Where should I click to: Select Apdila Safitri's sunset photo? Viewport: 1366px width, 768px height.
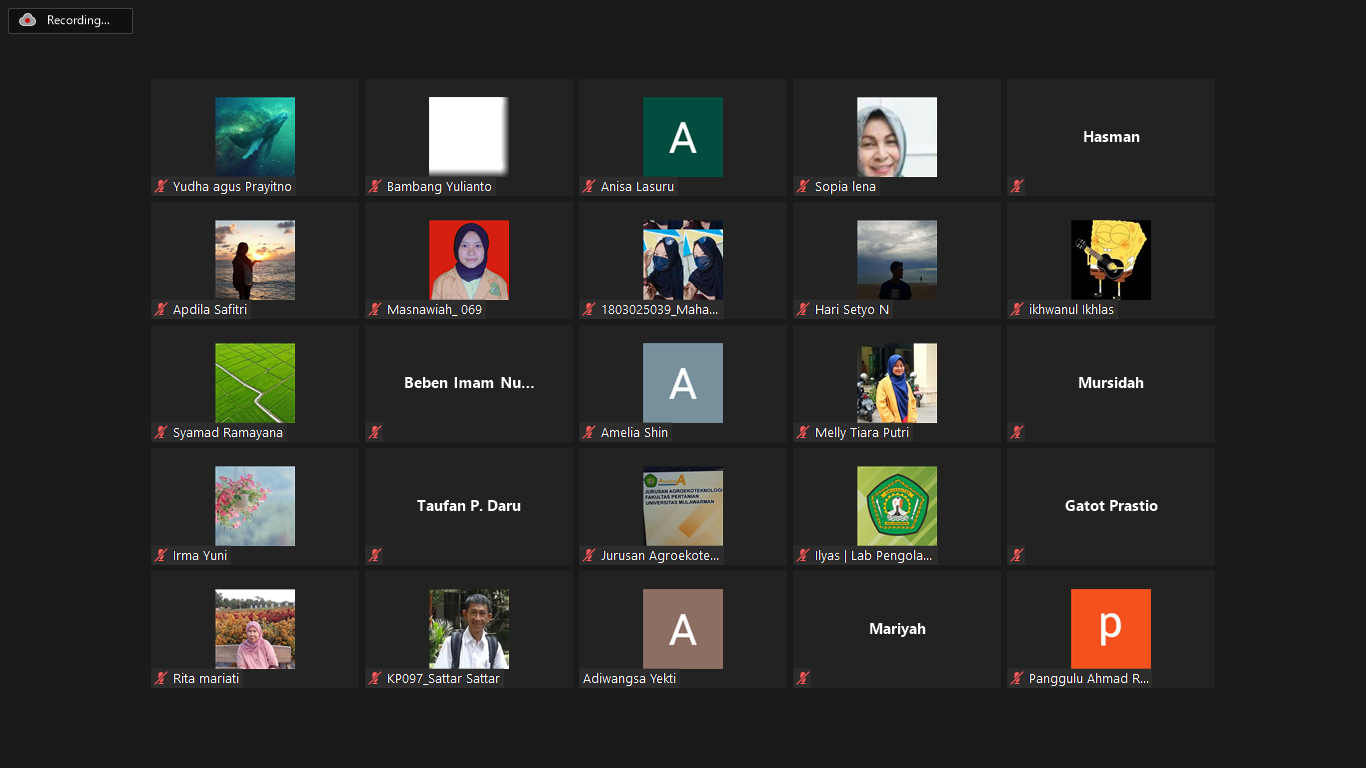point(255,260)
